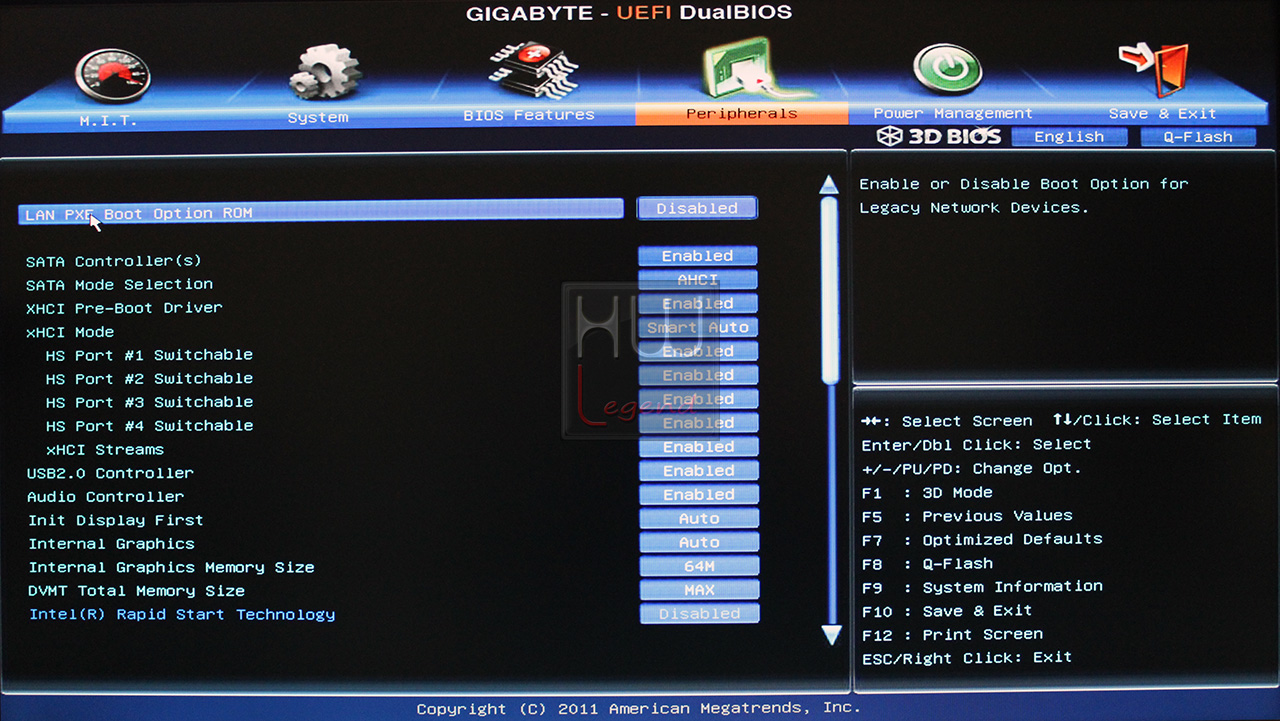Click F1 3D Mode help line
1280x721 pixels.
927,493
